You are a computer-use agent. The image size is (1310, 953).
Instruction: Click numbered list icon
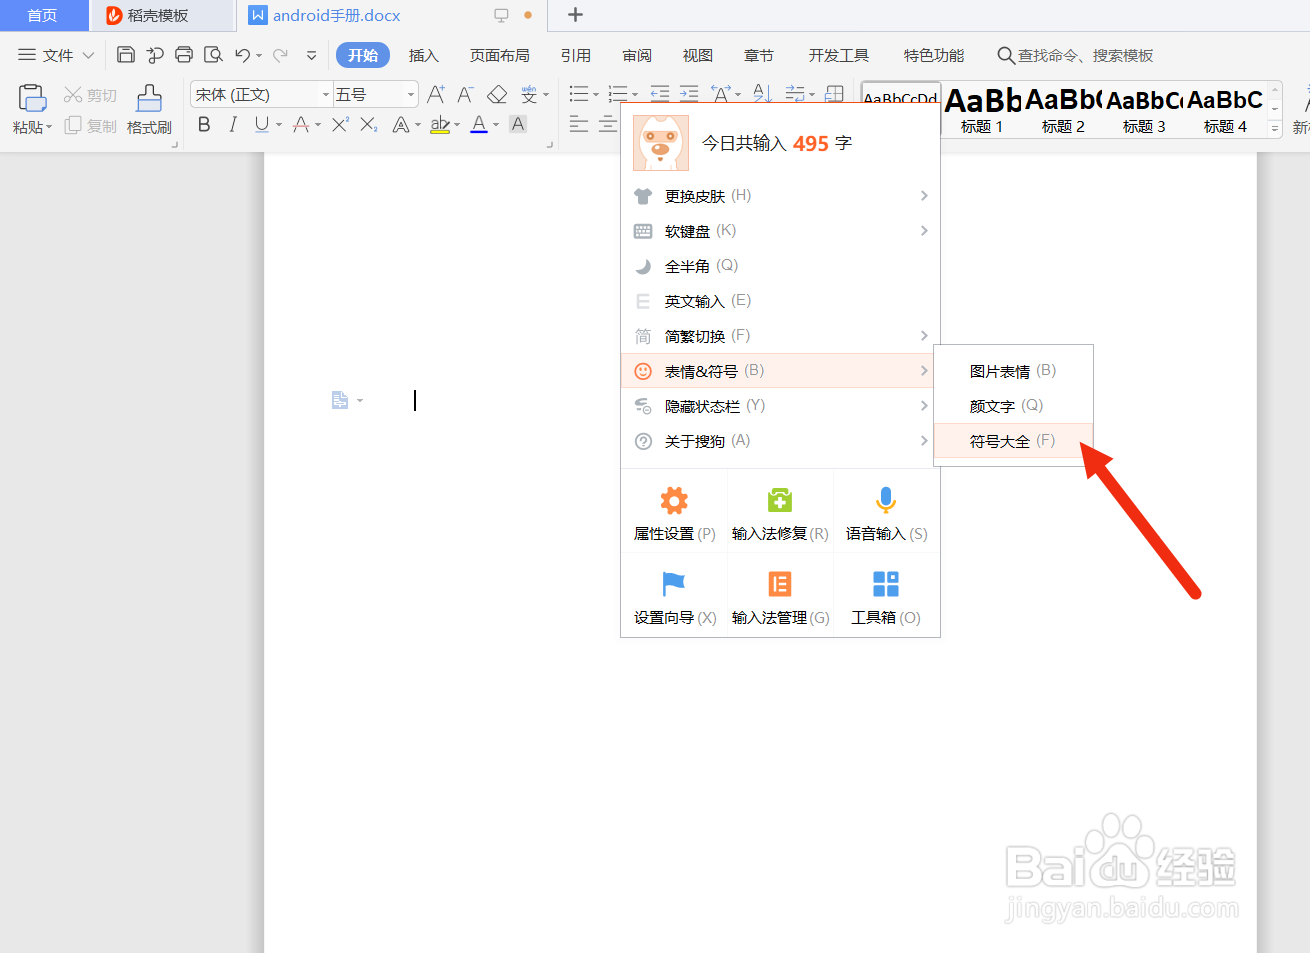618,94
